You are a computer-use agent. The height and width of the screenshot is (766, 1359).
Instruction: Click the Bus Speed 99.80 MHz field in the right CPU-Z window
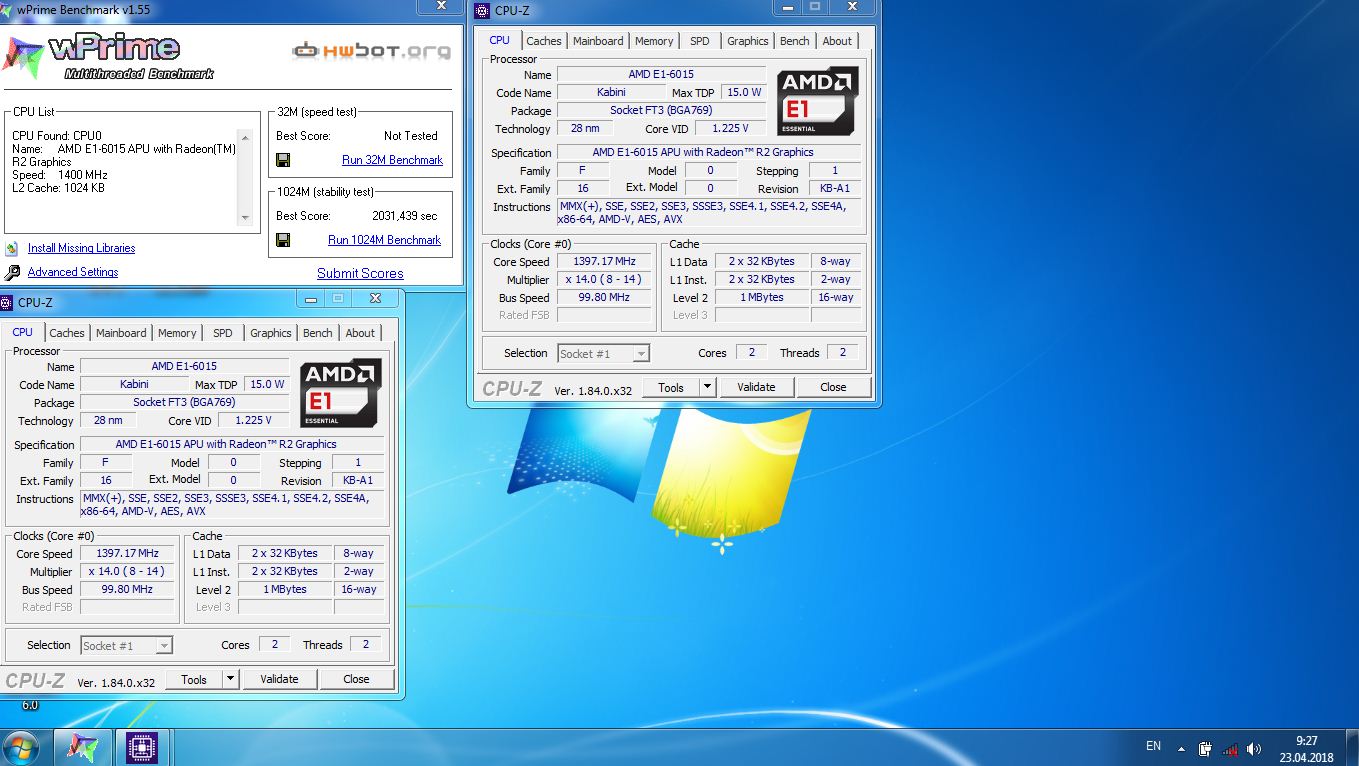tap(604, 298)
